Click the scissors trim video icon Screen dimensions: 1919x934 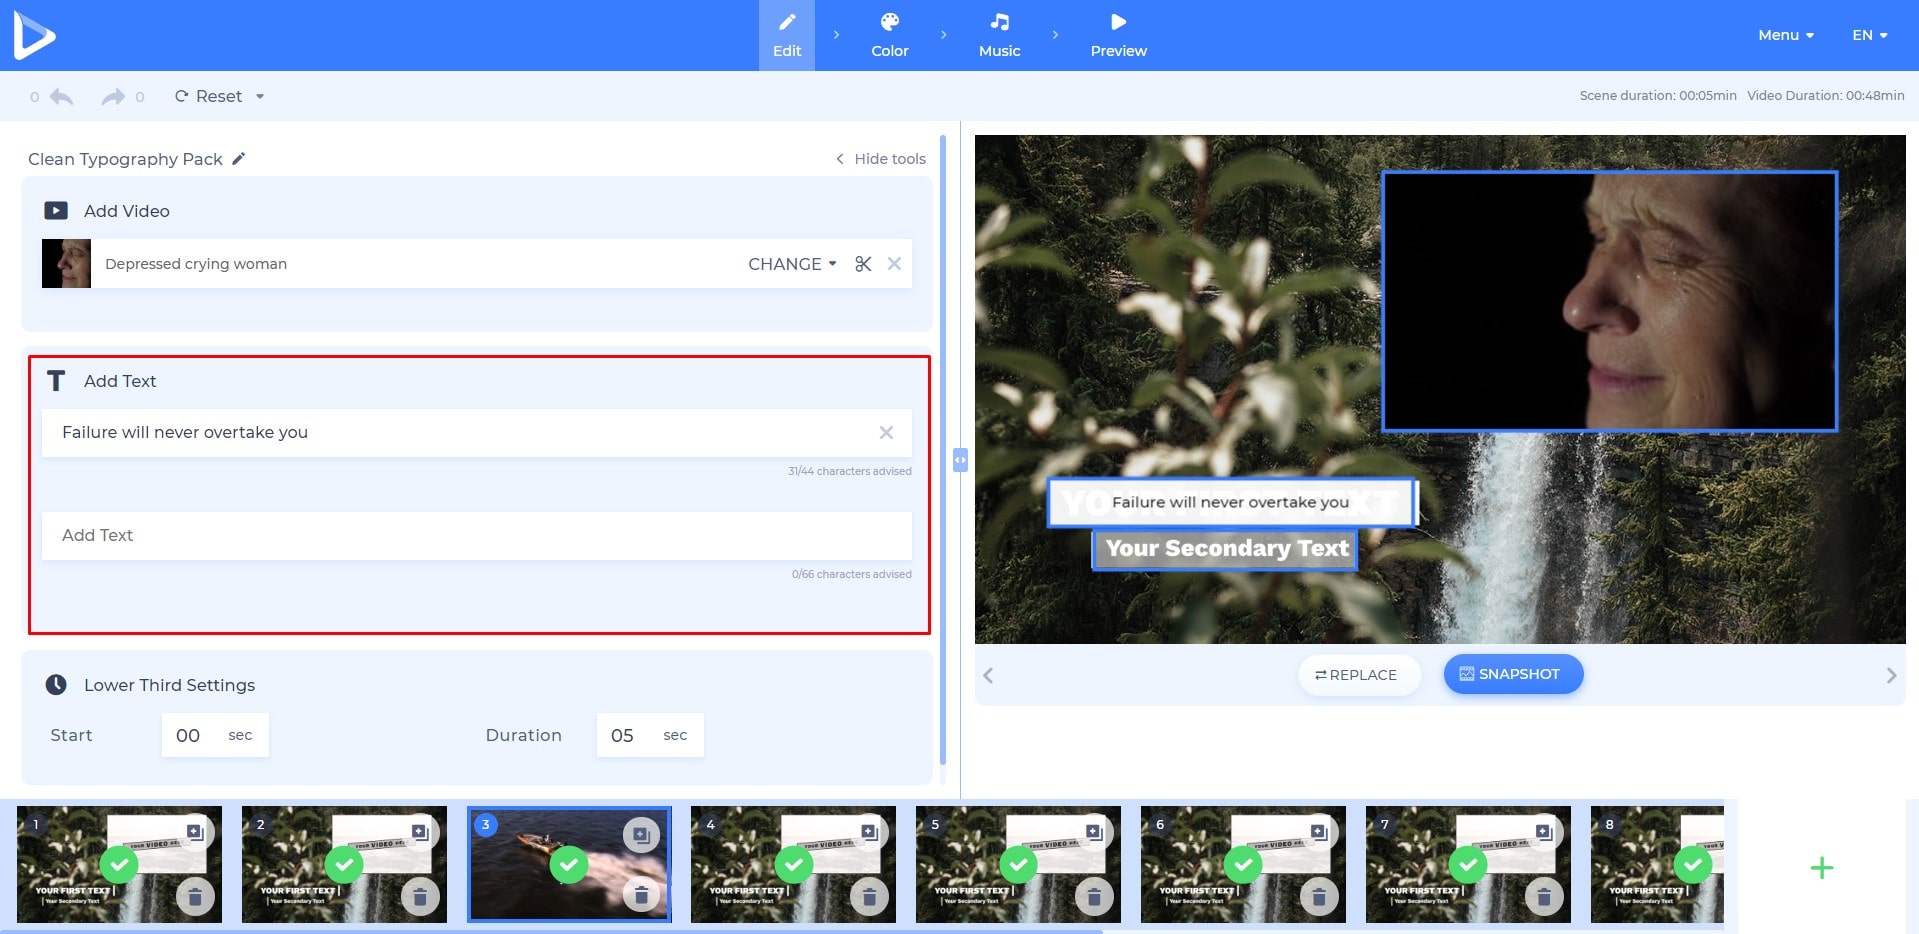point(863,264)
